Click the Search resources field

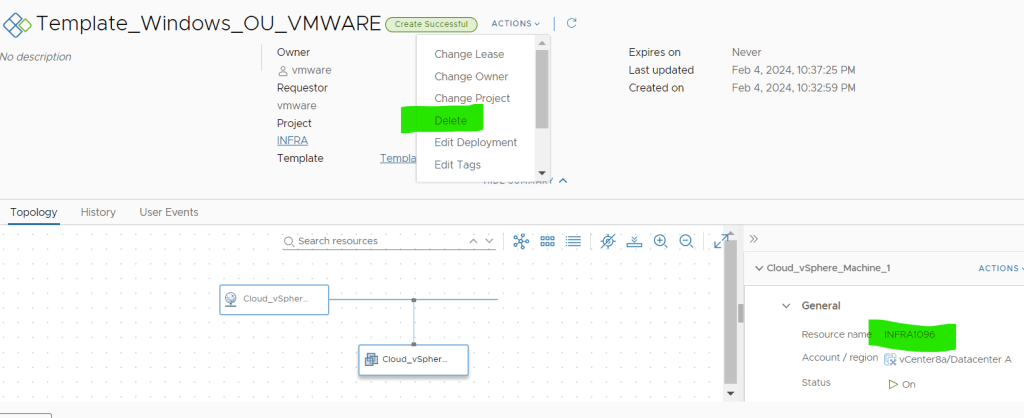pos(380,241)
